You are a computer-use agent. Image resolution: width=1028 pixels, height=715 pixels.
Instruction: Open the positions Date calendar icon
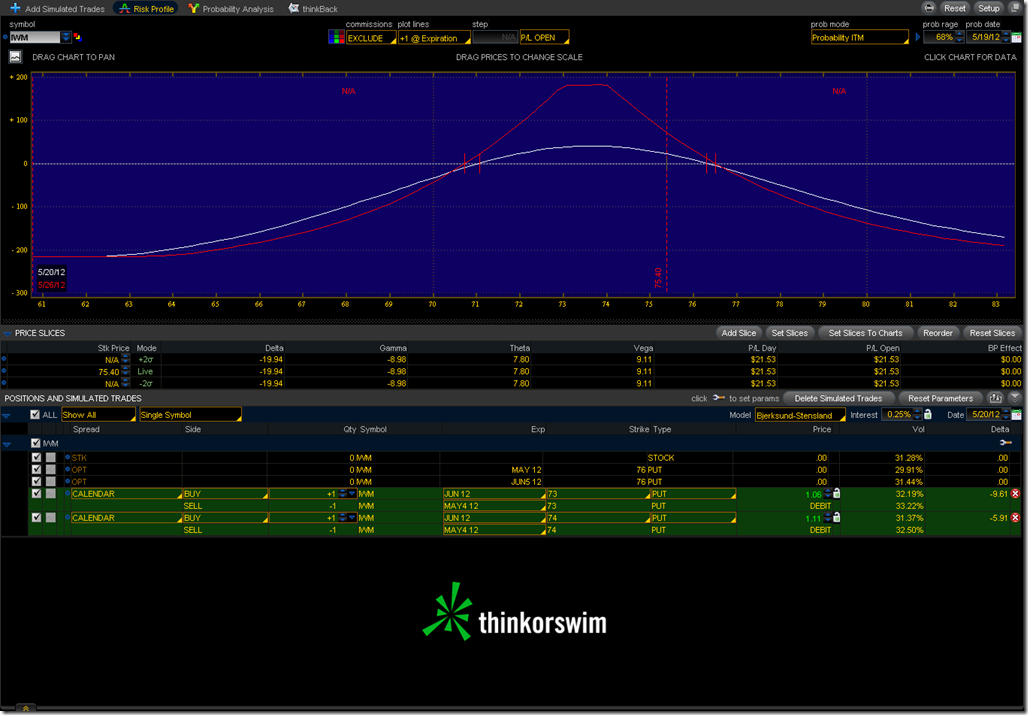[x=1016, y=414]
